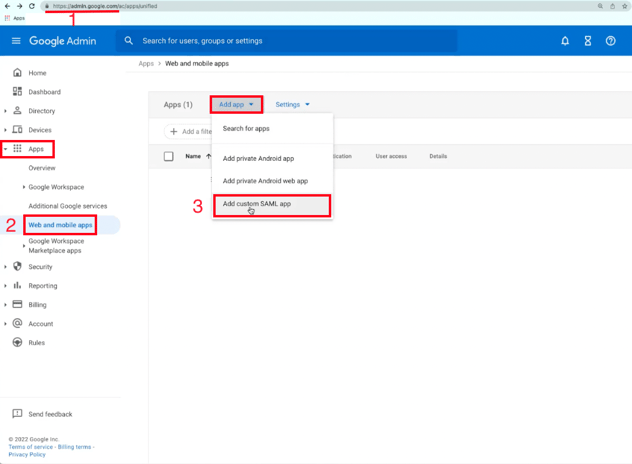Open the tasks hourglass icon
The height and width of the screenshot is (464, 632).
[x=588, y=41]
